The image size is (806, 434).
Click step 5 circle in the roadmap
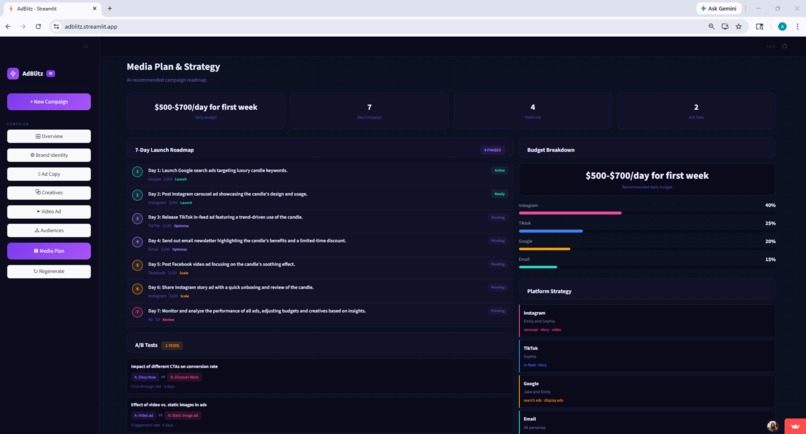tap(137, 265)
